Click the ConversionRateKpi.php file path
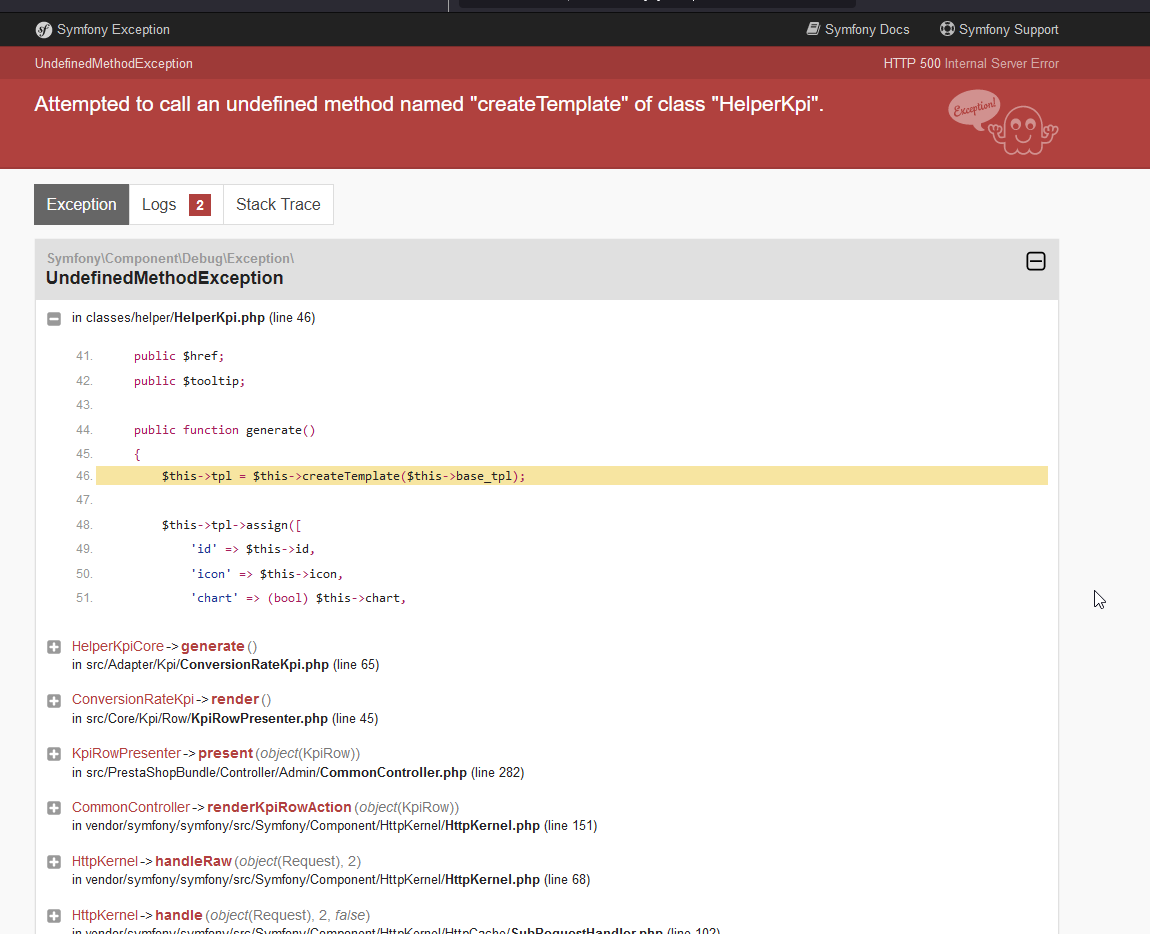This screenshot has height=934, width=1150. tap(225, 665)
